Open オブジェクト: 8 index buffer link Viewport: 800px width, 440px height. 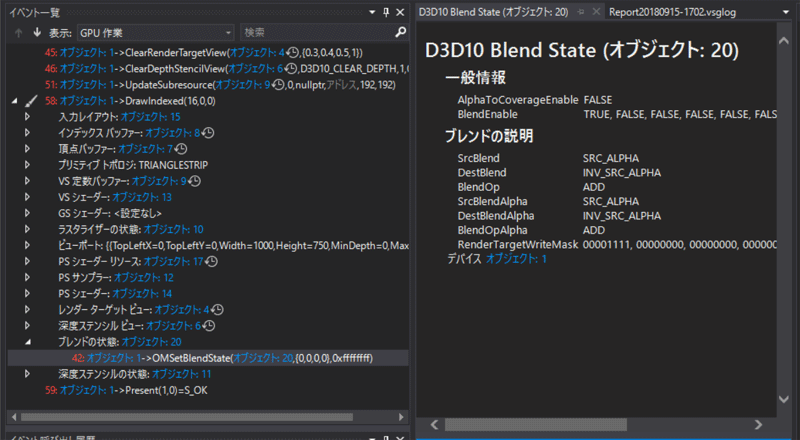point(172,133)
